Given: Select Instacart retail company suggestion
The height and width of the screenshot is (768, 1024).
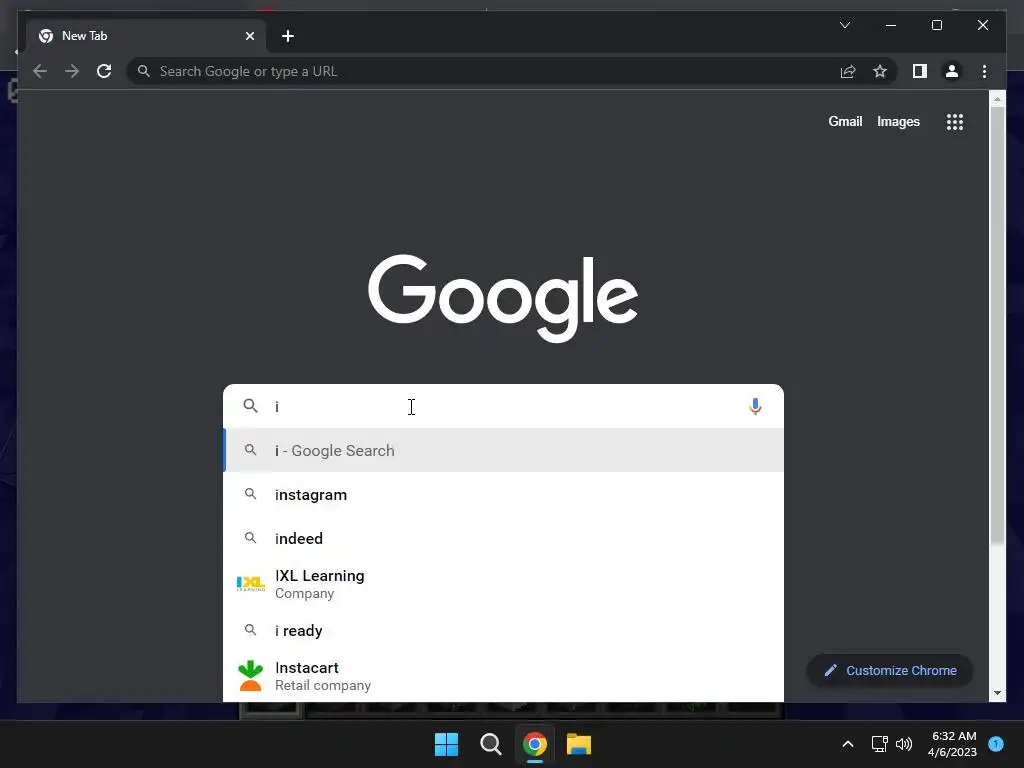Looking at the screenshot, I should (504, 676).
